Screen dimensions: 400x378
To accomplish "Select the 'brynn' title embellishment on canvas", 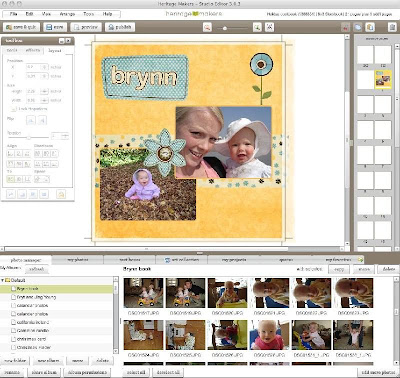I will click(145, 77).
